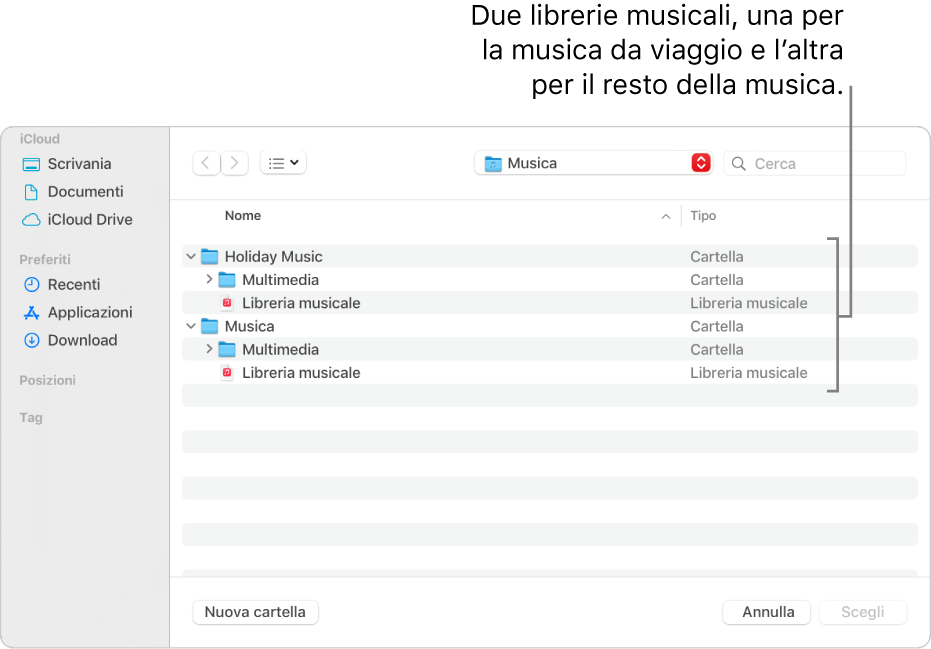The height and width of the screenshot is (649, 931).
Task: Open the view options dropdown in the toolbar
Action: 283,162
